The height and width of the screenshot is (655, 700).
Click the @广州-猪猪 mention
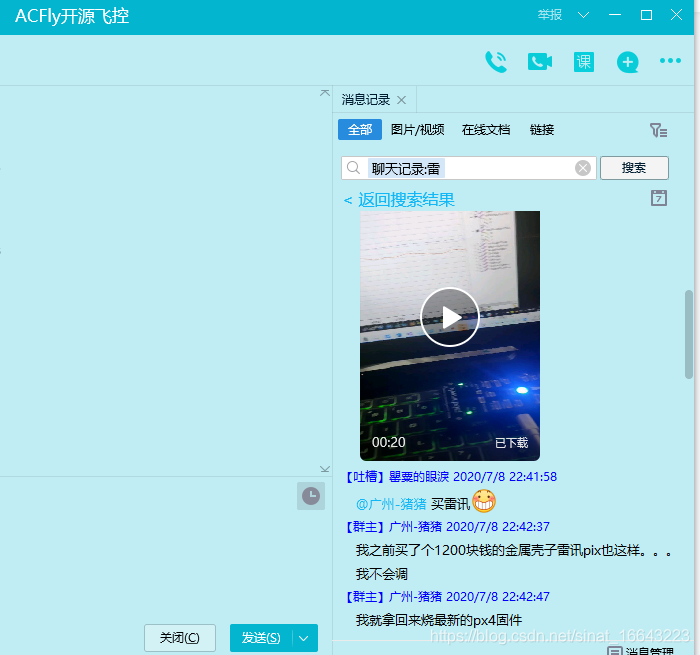click(391, 504)
